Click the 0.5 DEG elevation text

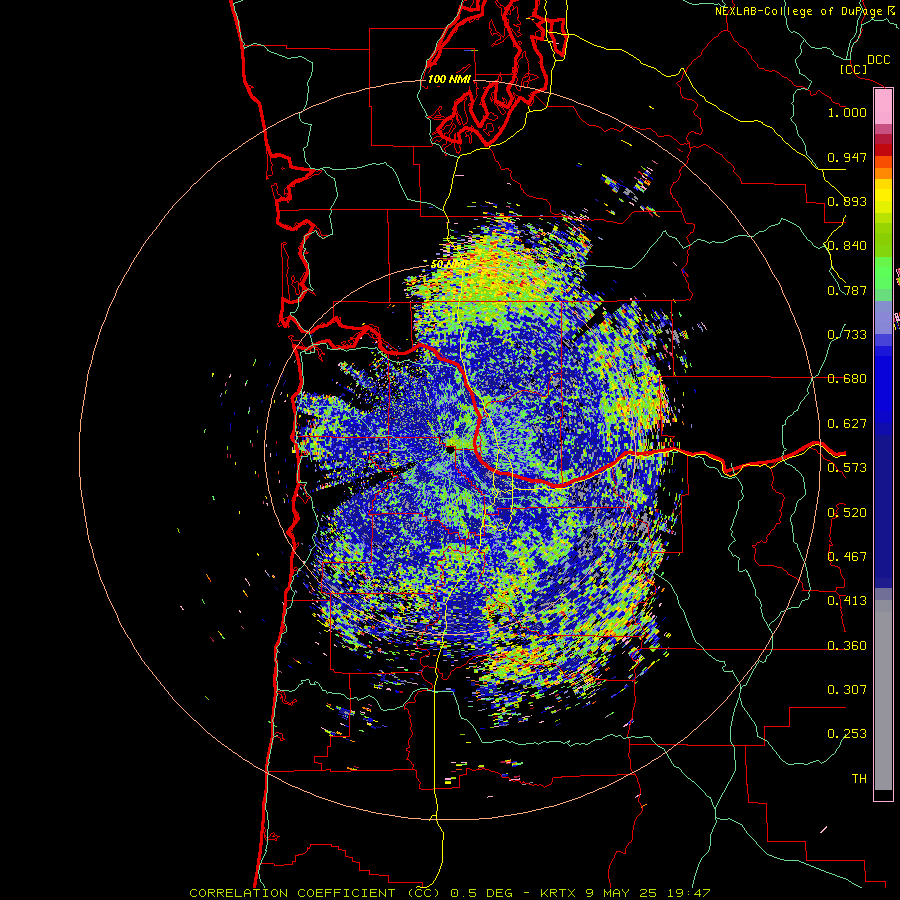point(480,893)
